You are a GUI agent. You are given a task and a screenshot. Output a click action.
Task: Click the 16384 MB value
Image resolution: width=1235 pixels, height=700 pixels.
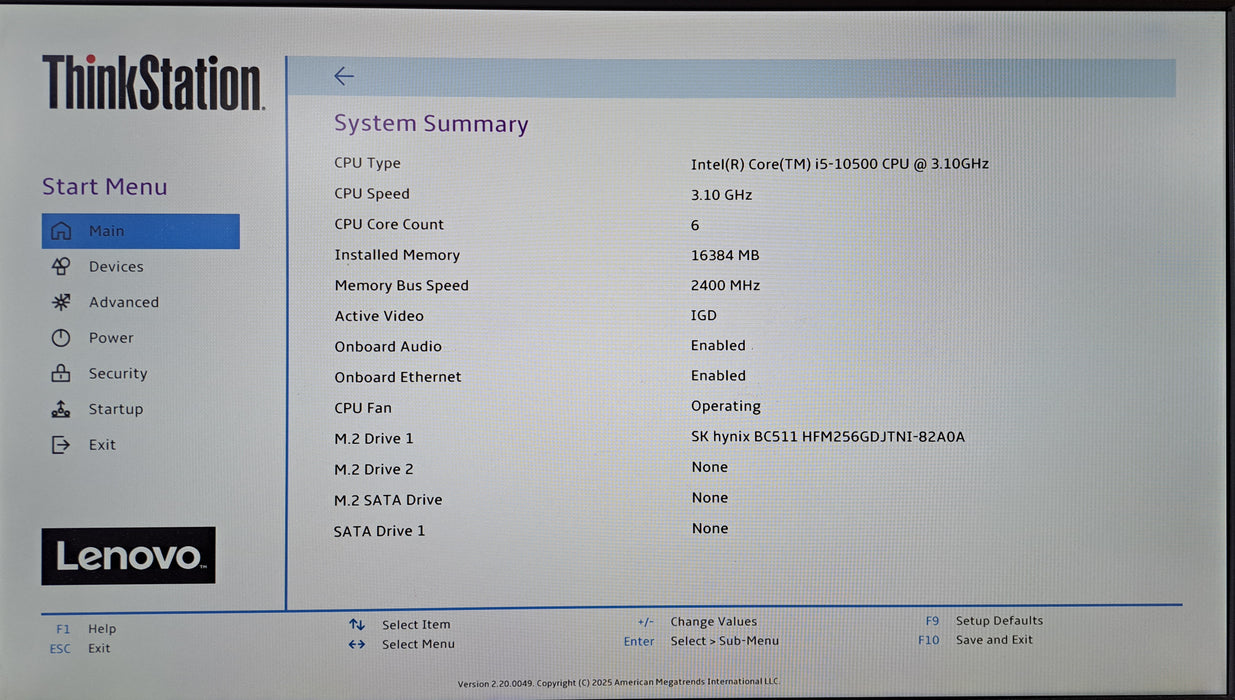pos(725,256)
